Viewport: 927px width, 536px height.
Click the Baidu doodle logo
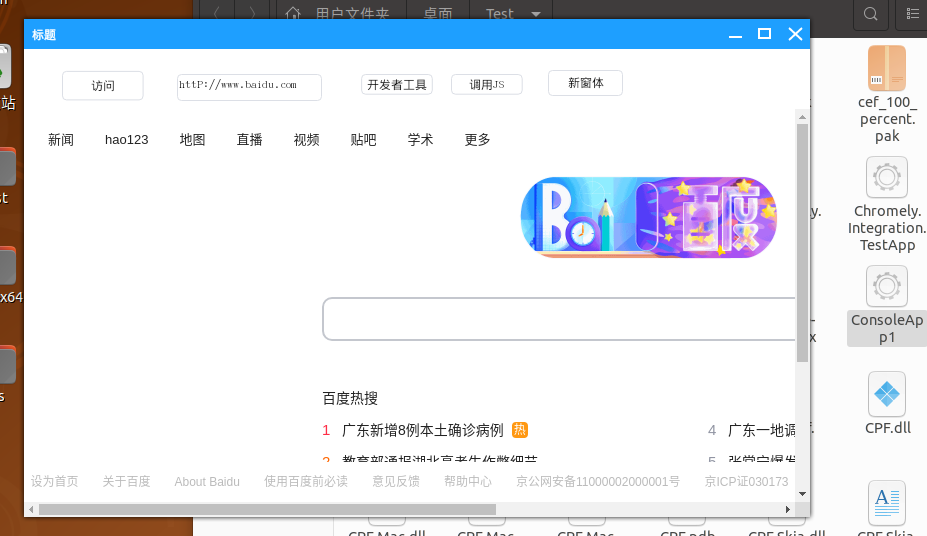point(648,218)
